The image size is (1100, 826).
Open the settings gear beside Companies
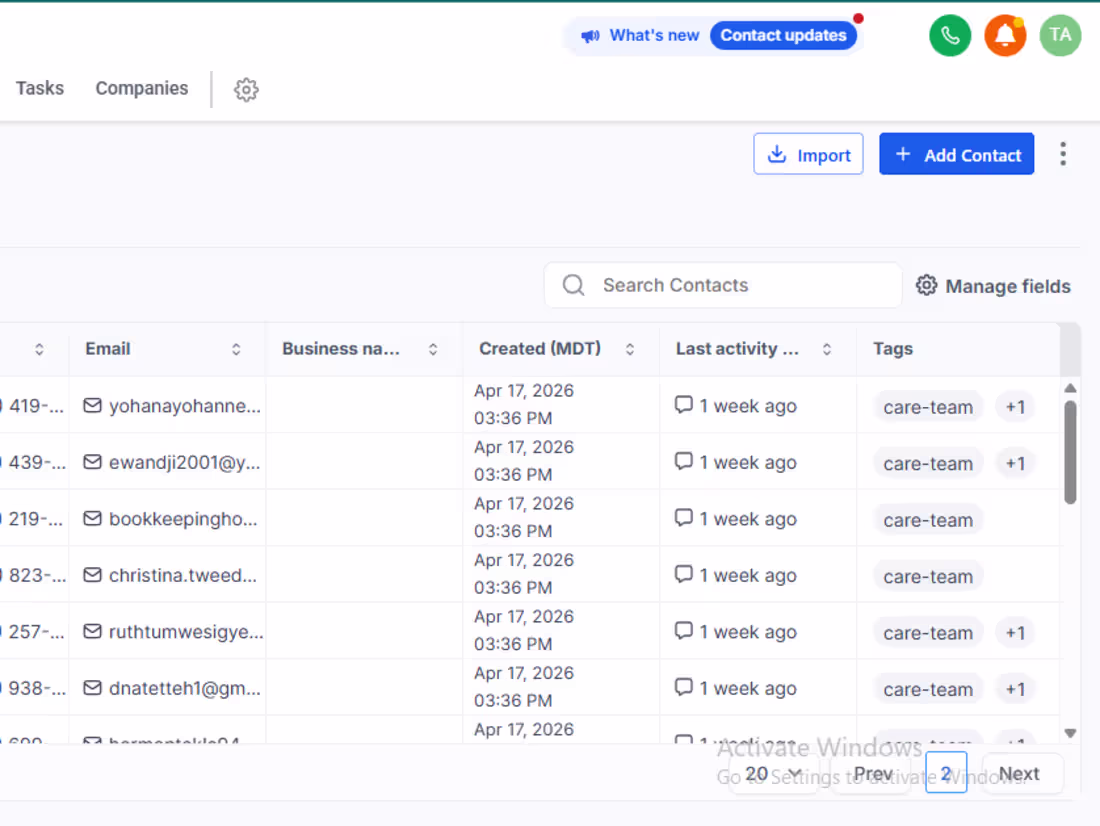coord(246,89)
